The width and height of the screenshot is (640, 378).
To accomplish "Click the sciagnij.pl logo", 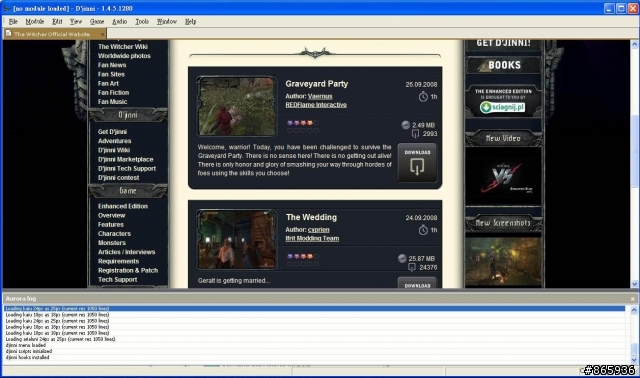I will pyautogui.click(x=502, y=107).
